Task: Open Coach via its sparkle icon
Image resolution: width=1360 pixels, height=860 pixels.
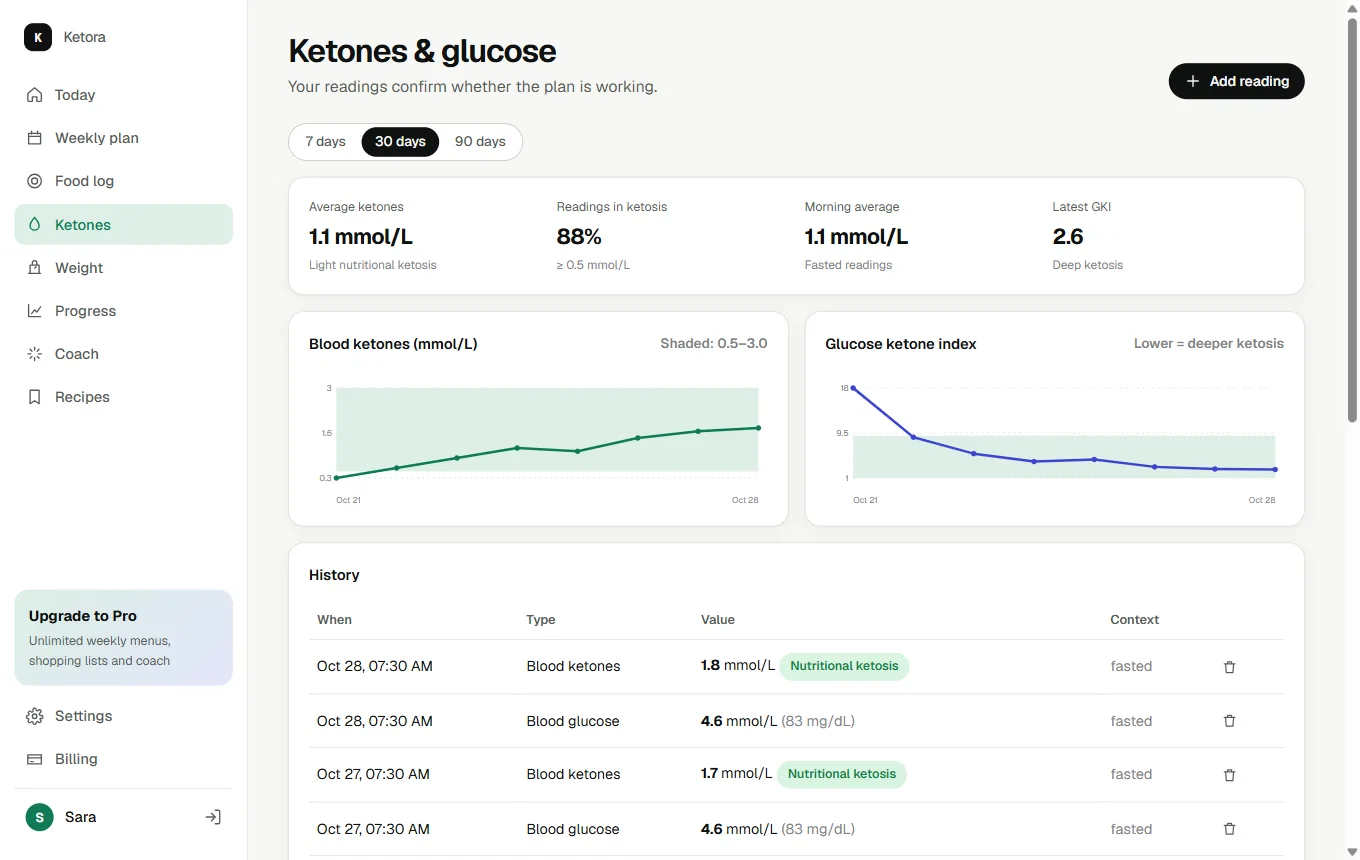Action: pyautogui.click(x=35, y=354)
